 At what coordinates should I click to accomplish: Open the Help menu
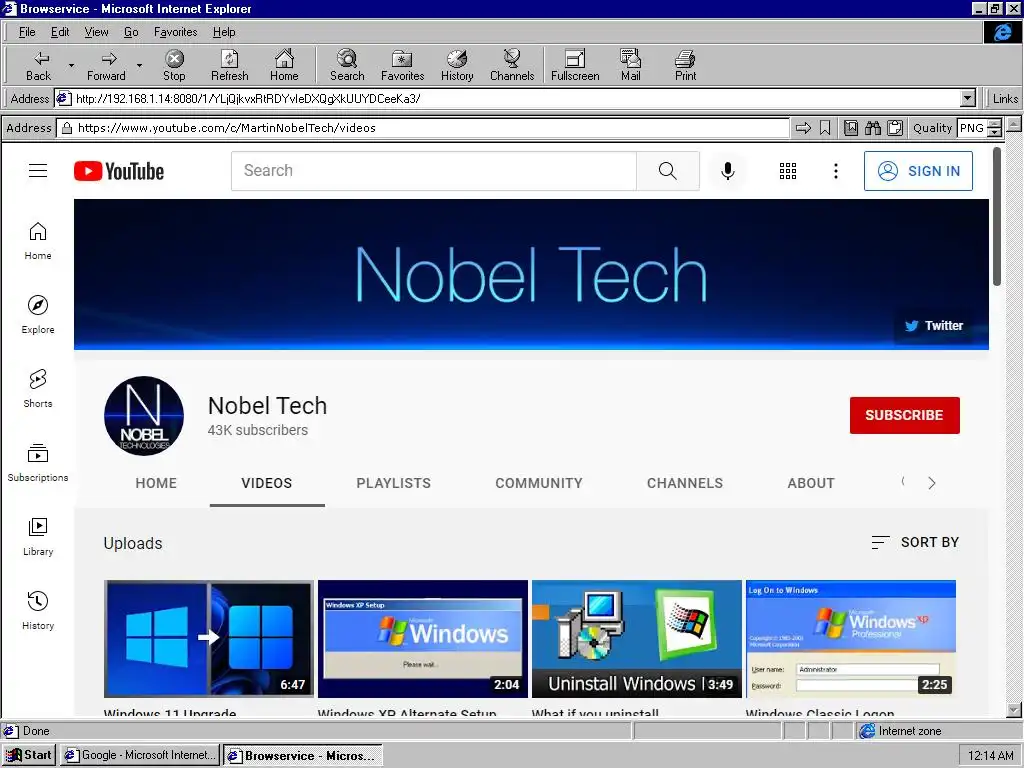[x=224, y=32]
